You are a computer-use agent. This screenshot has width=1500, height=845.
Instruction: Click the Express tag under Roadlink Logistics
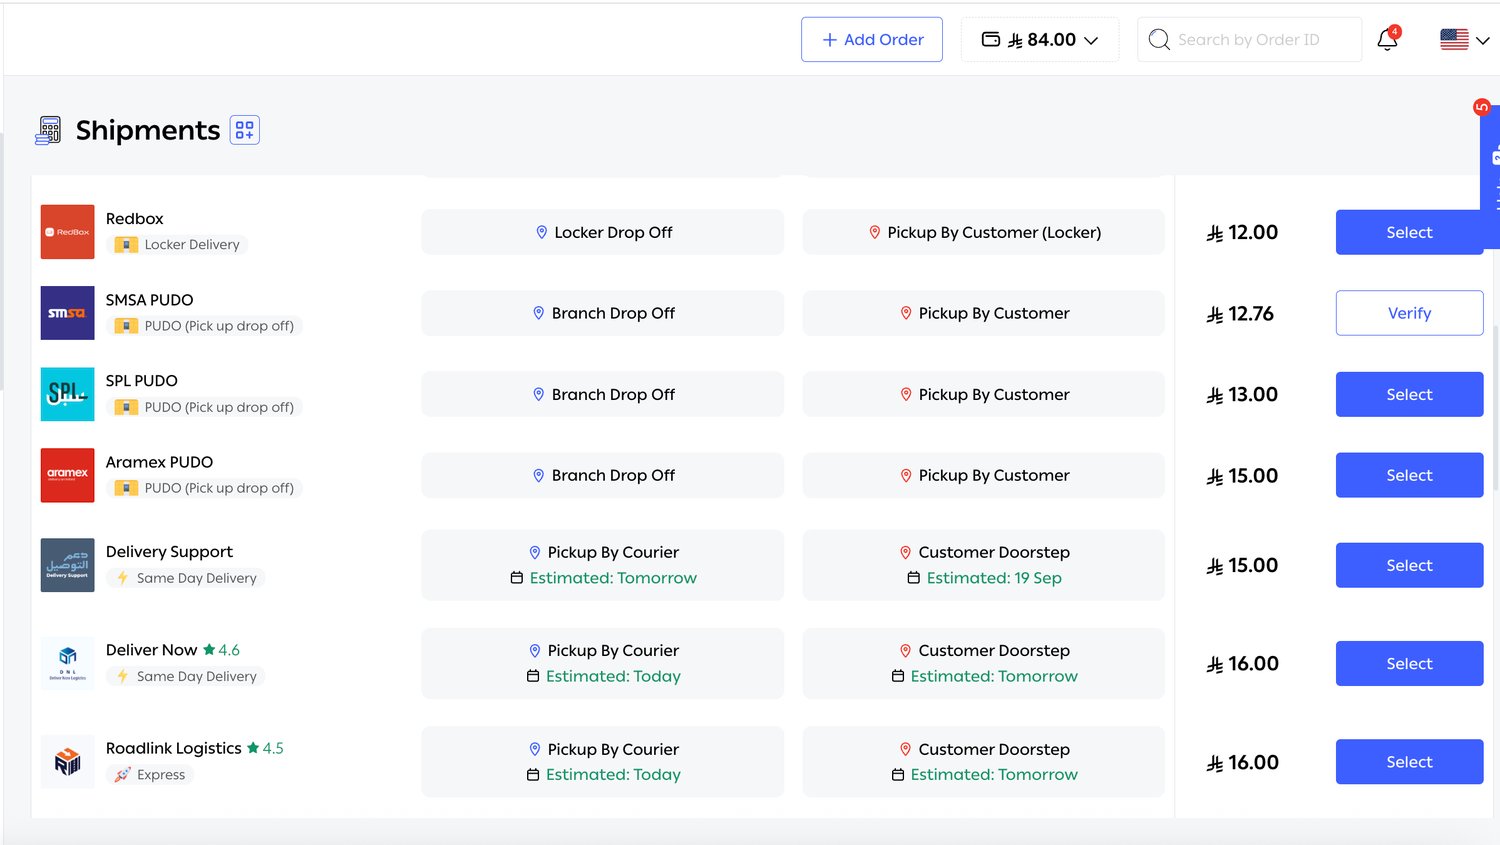coord(149,775)
